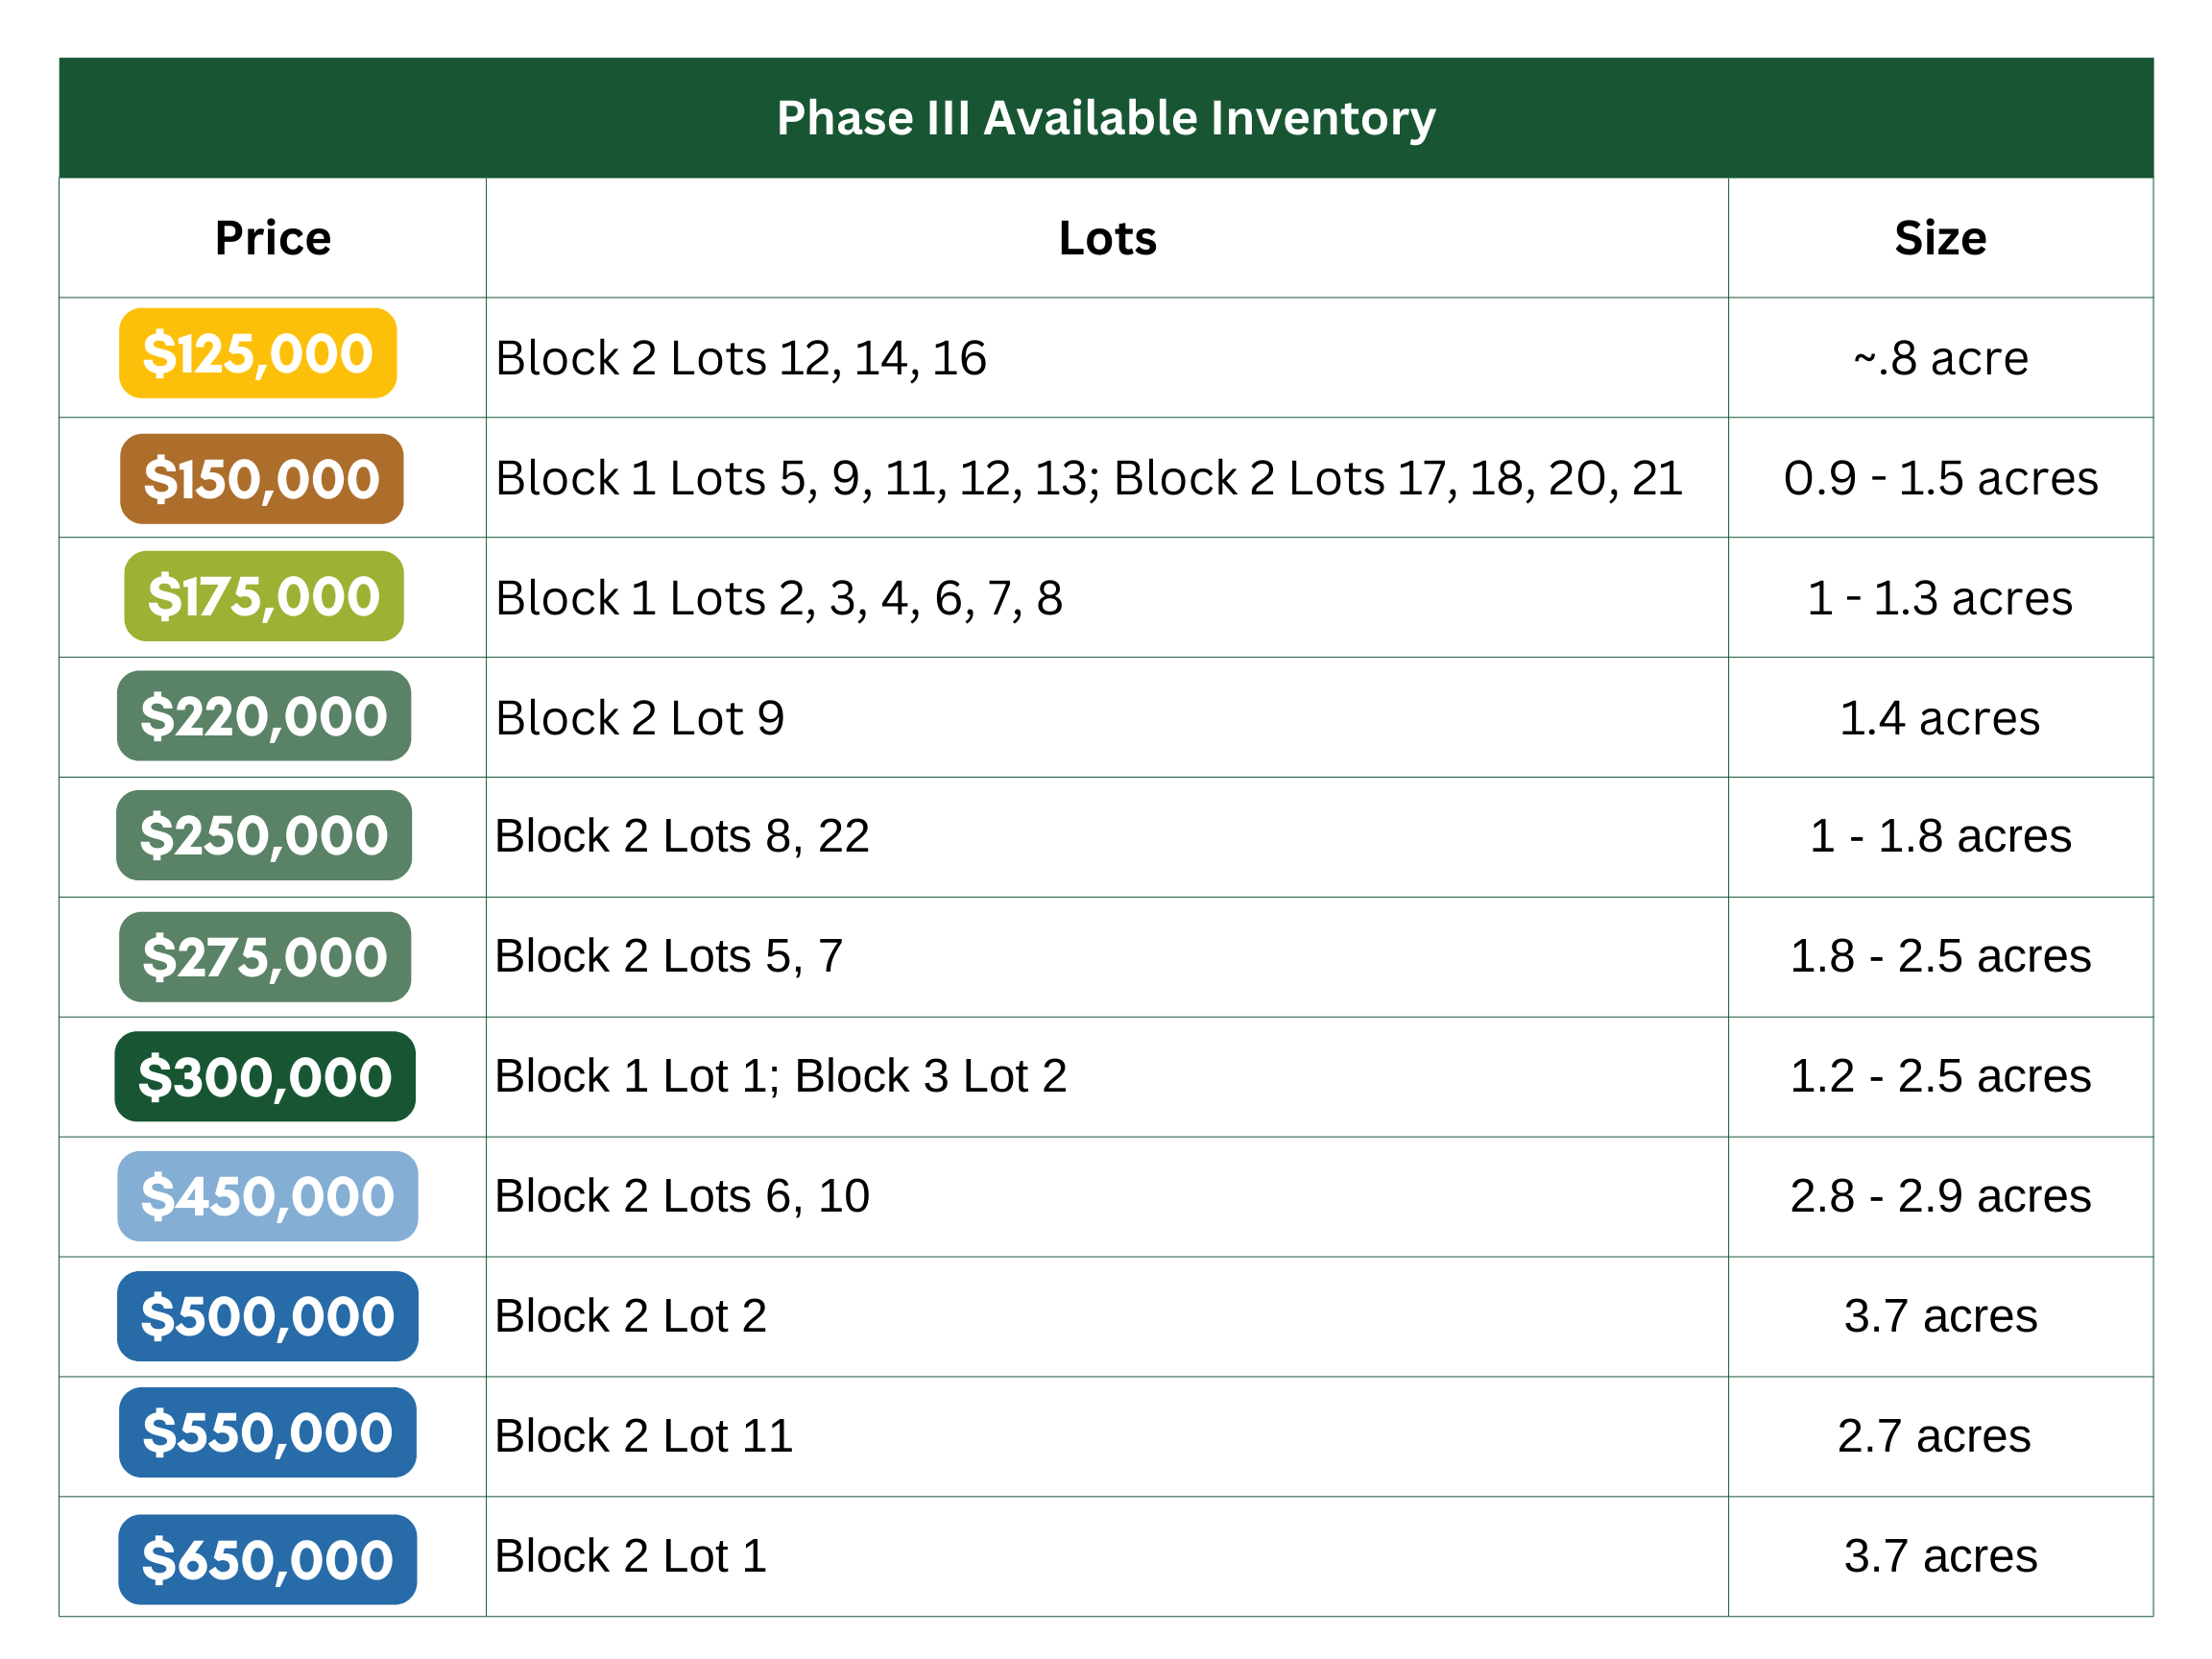Click the $275,000 price badge
The width and height of the screenshot is (2212, 1659).
[x=265, y=958]
